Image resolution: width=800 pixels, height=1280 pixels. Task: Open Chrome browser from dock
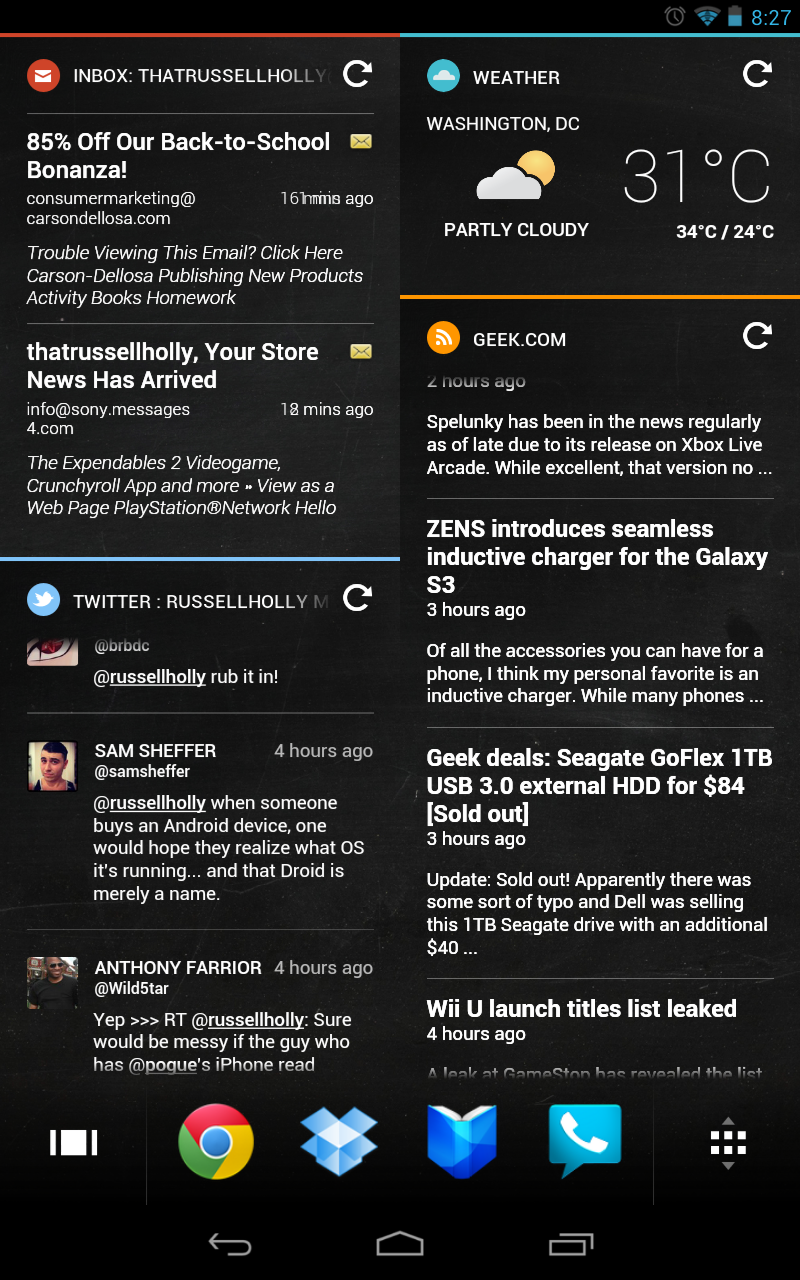pyautogui.click(x=216, y=1142)
